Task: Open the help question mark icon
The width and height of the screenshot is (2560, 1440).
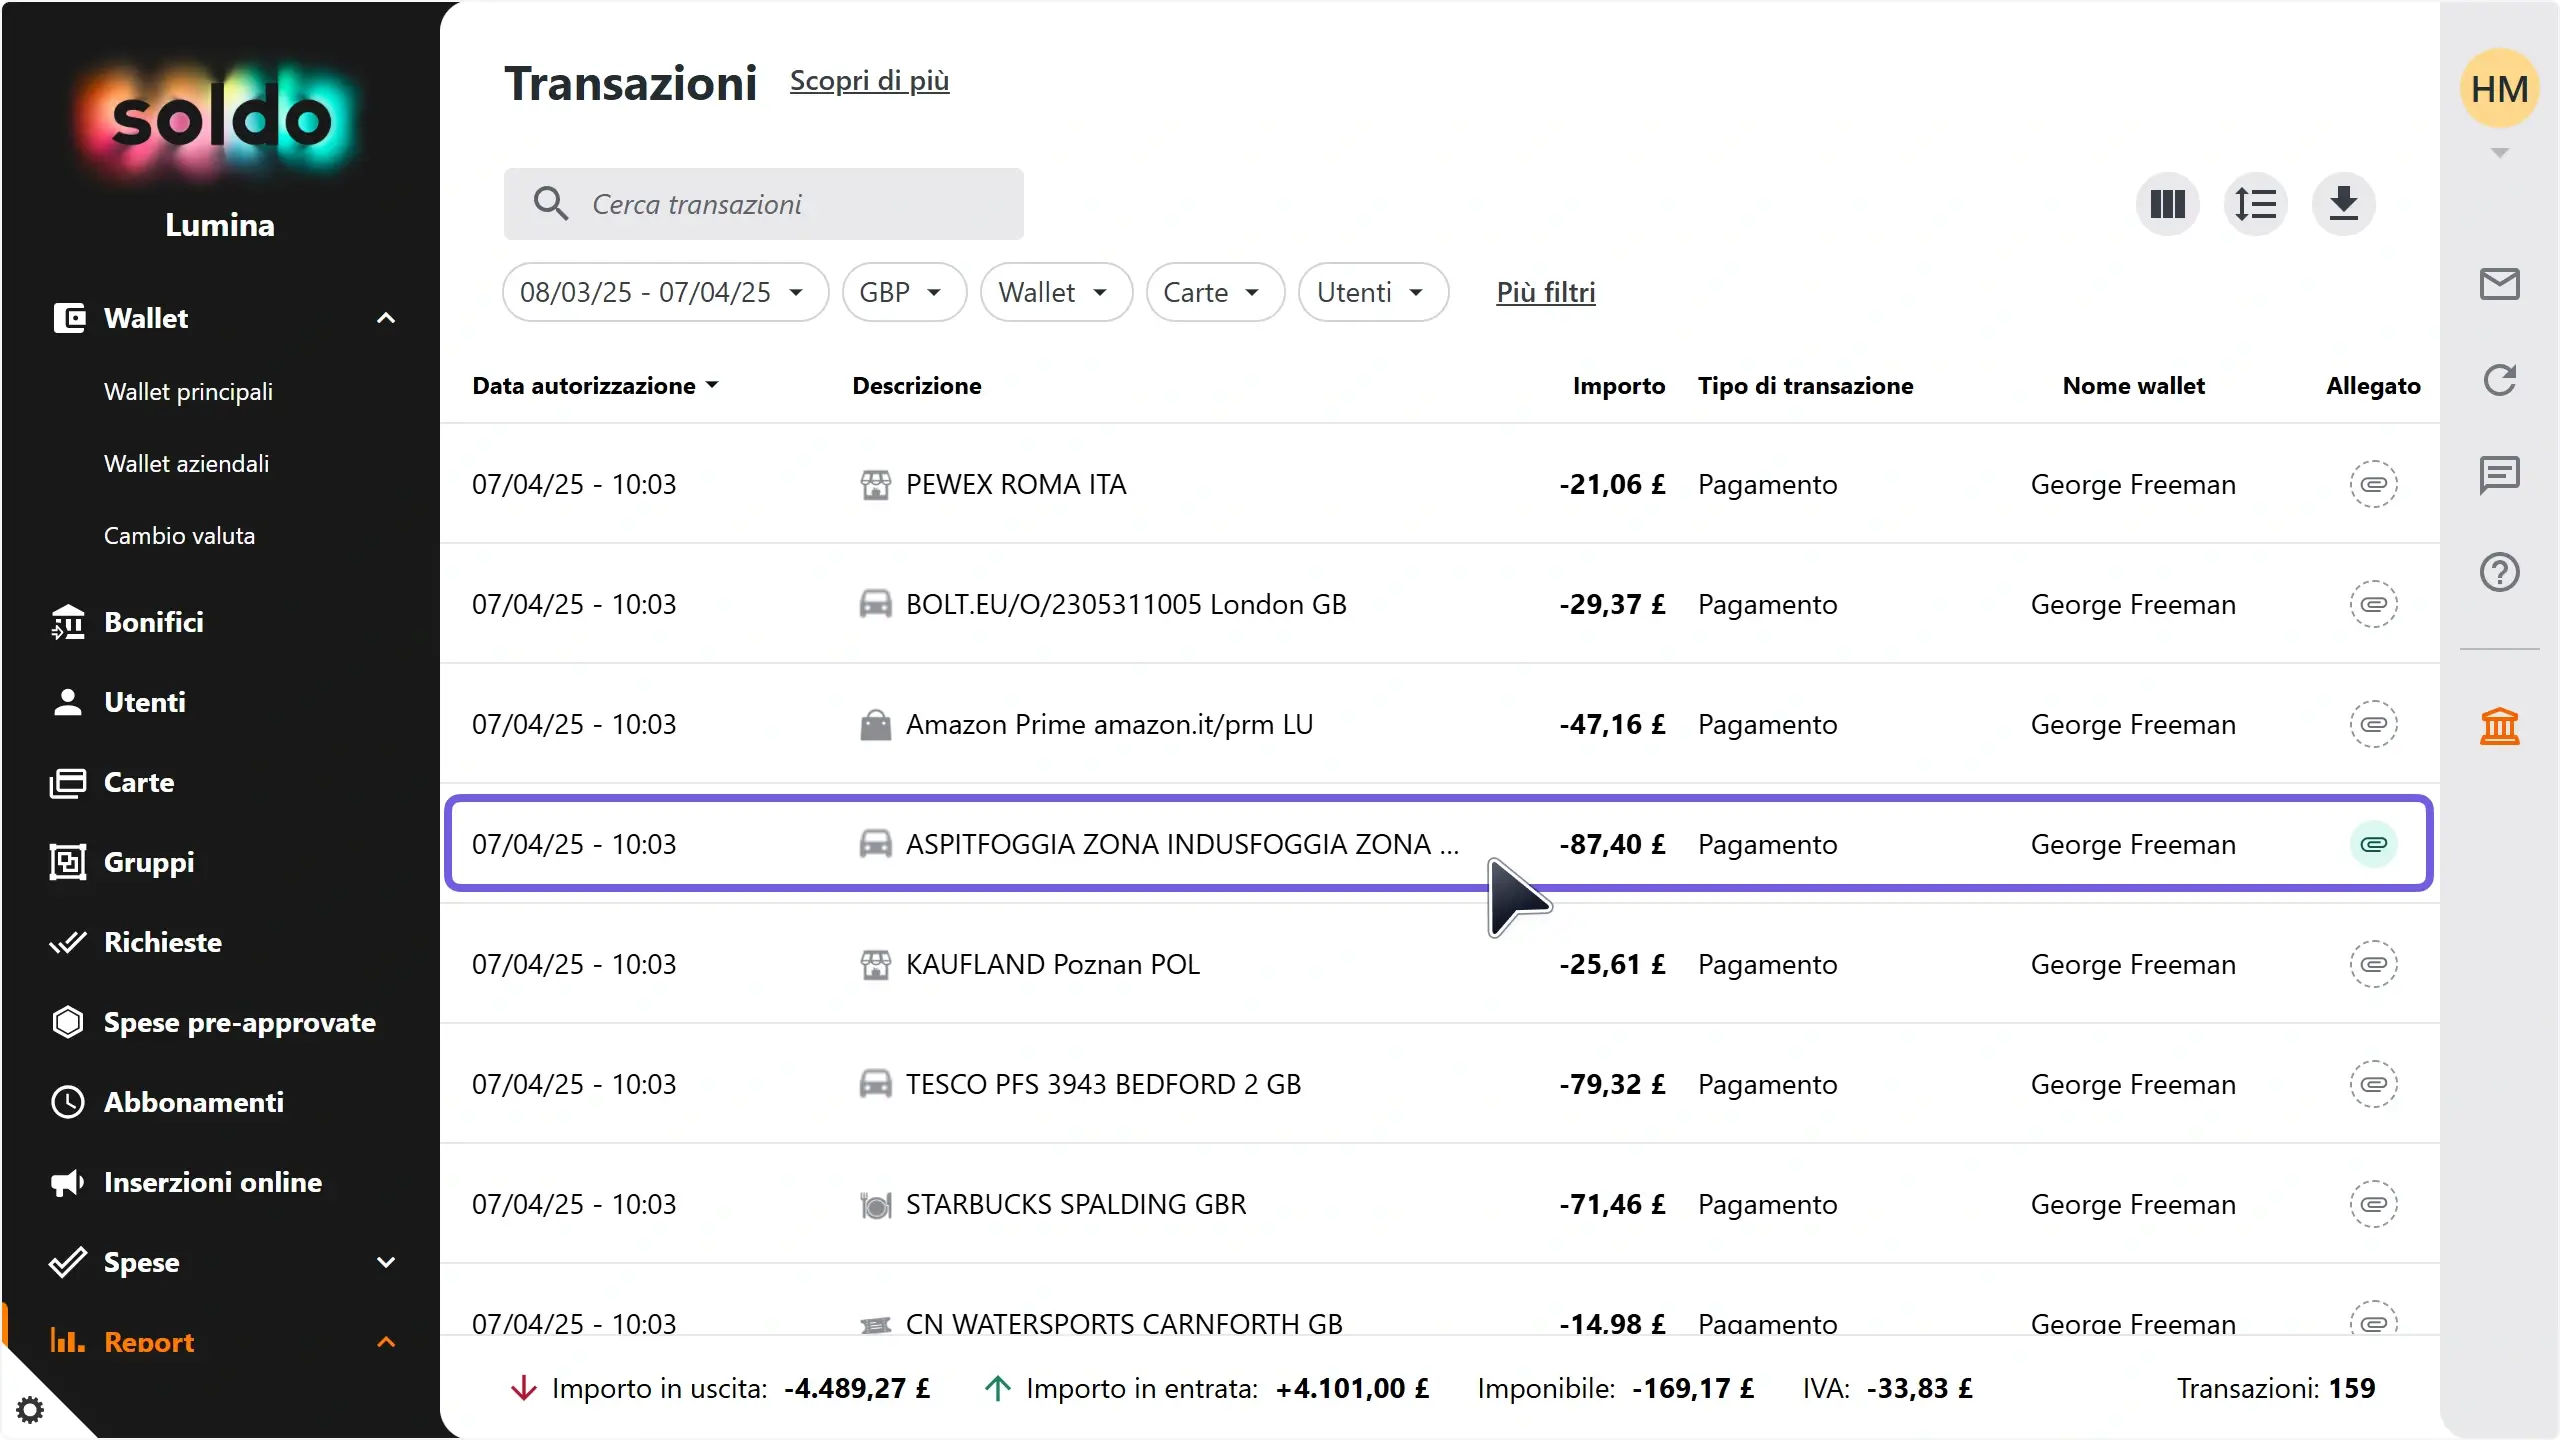Action: tap(2499, 572)
